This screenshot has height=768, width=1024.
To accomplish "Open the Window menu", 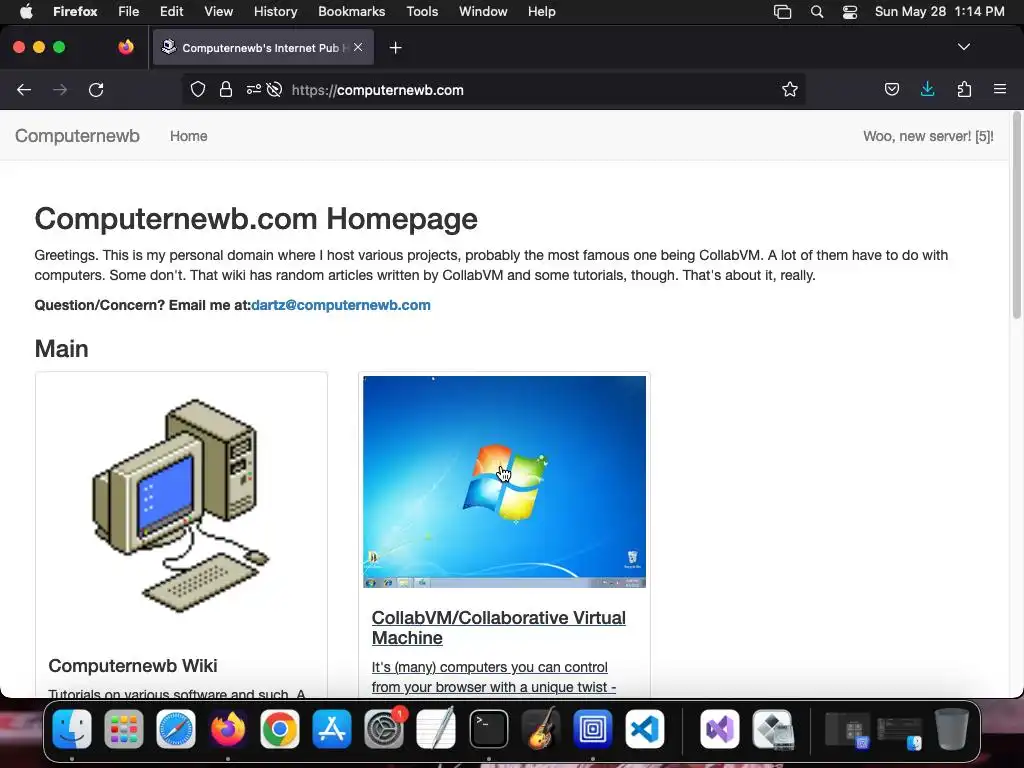I will 483,11.
